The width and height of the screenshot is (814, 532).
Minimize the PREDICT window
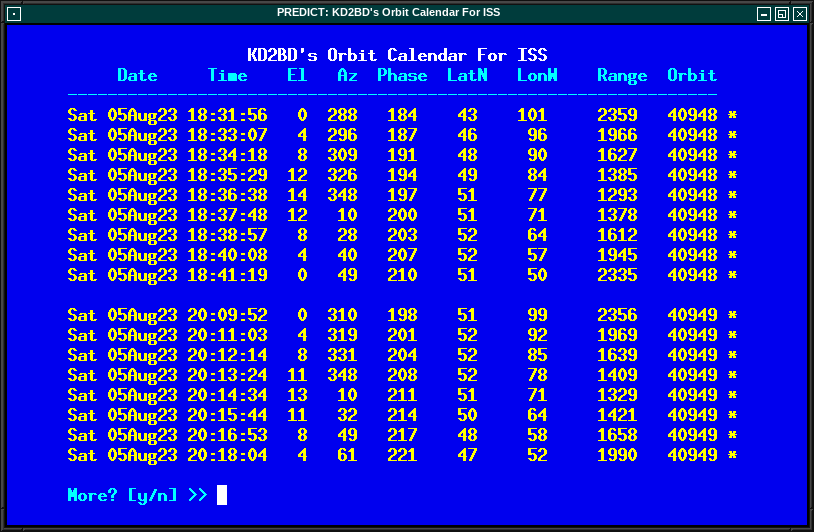[763, 13]
